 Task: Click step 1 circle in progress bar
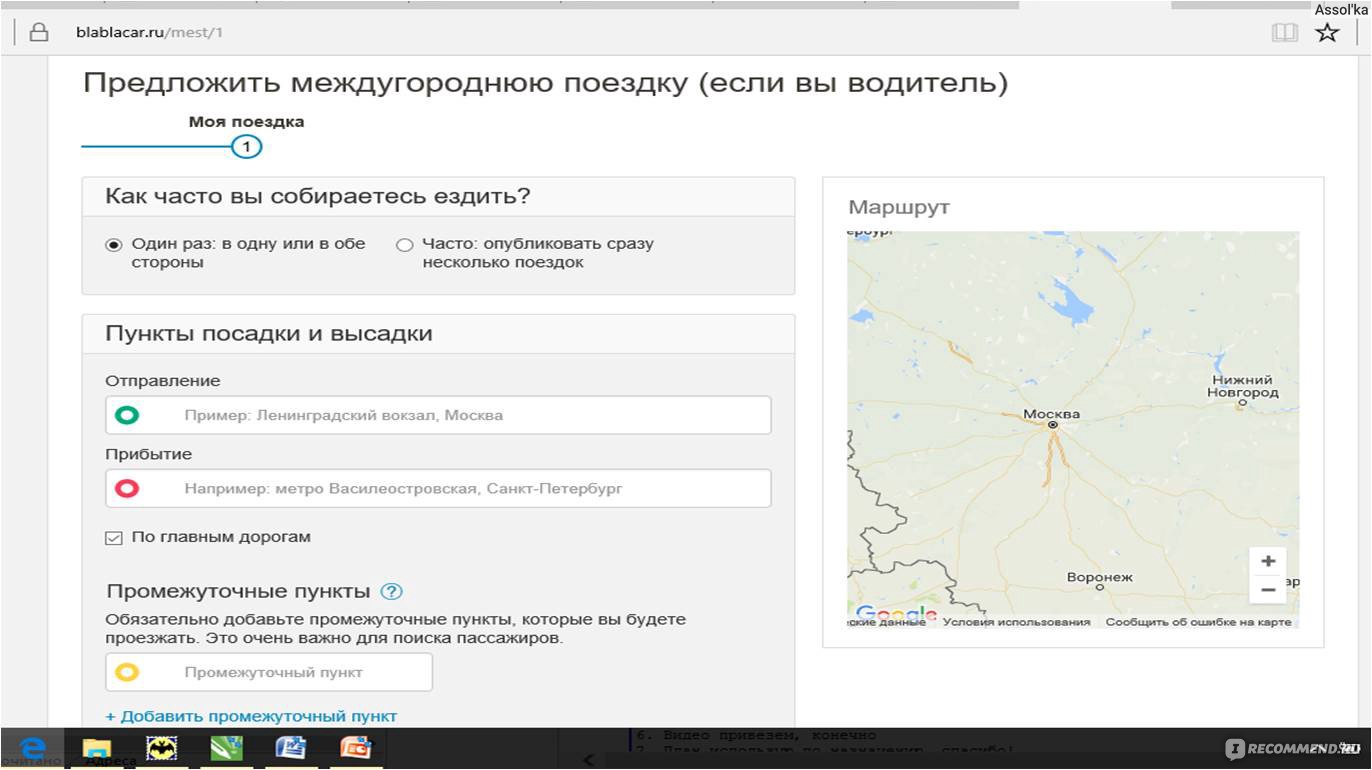[x=246, y=148]
